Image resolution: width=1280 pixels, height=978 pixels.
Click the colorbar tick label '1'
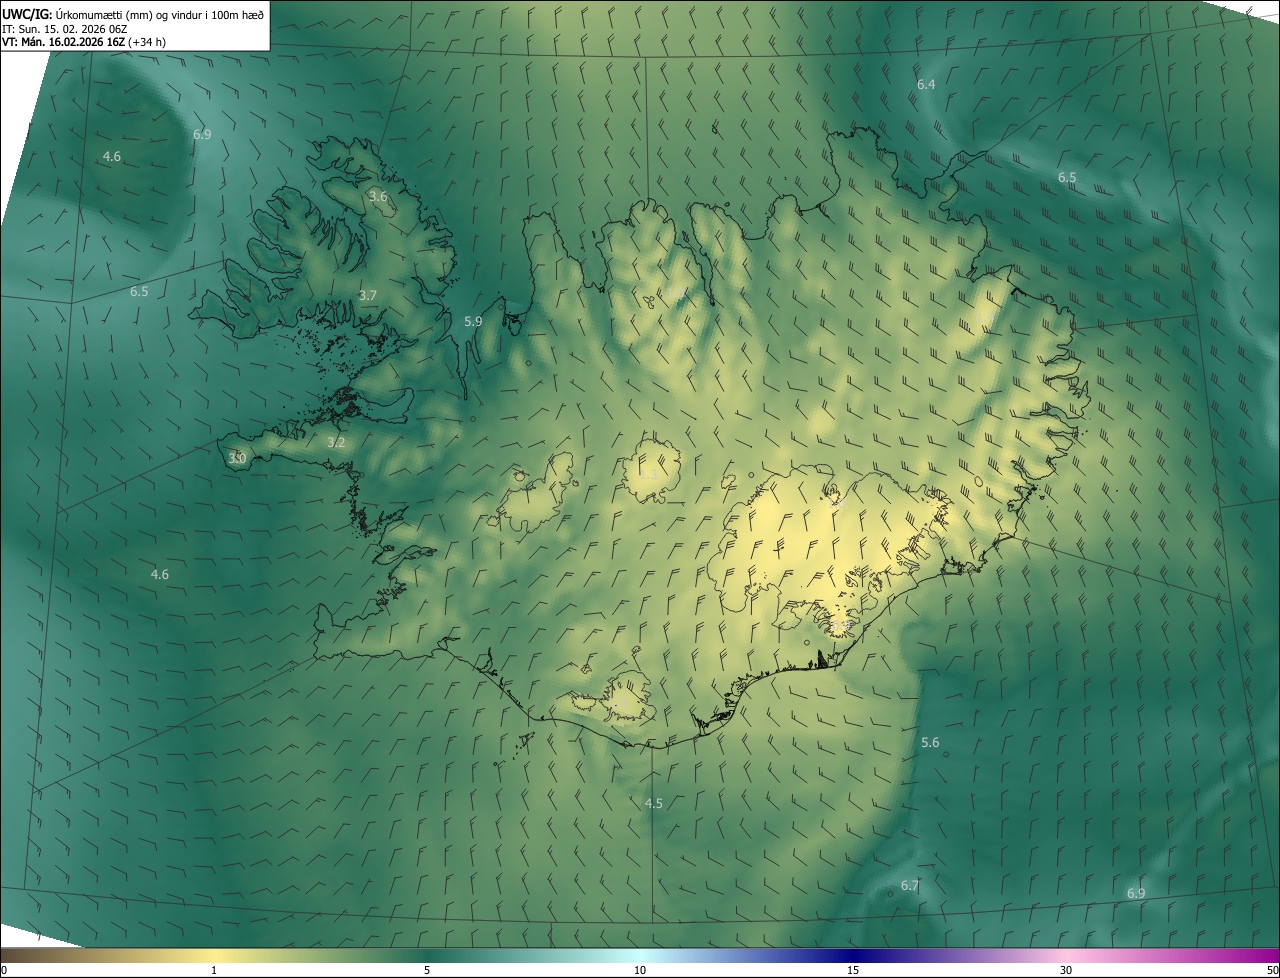(214, 970)
